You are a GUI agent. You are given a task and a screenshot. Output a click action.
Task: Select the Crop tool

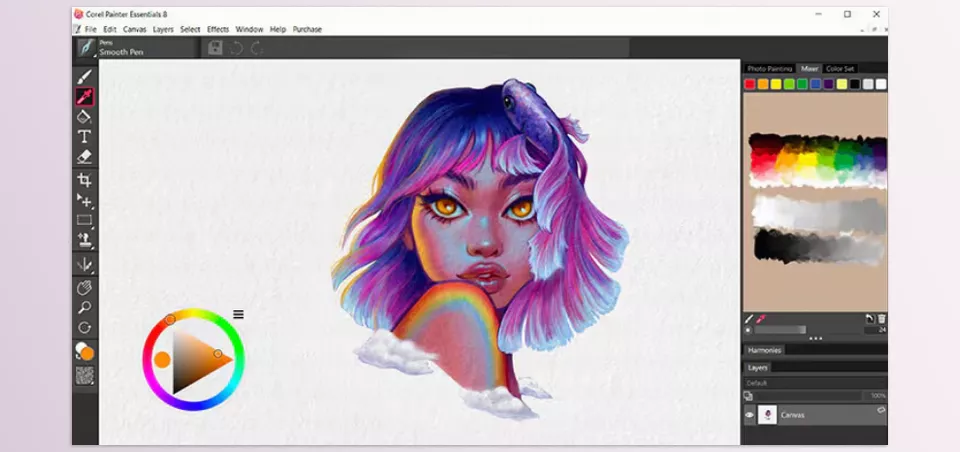[x=84, y=180]
